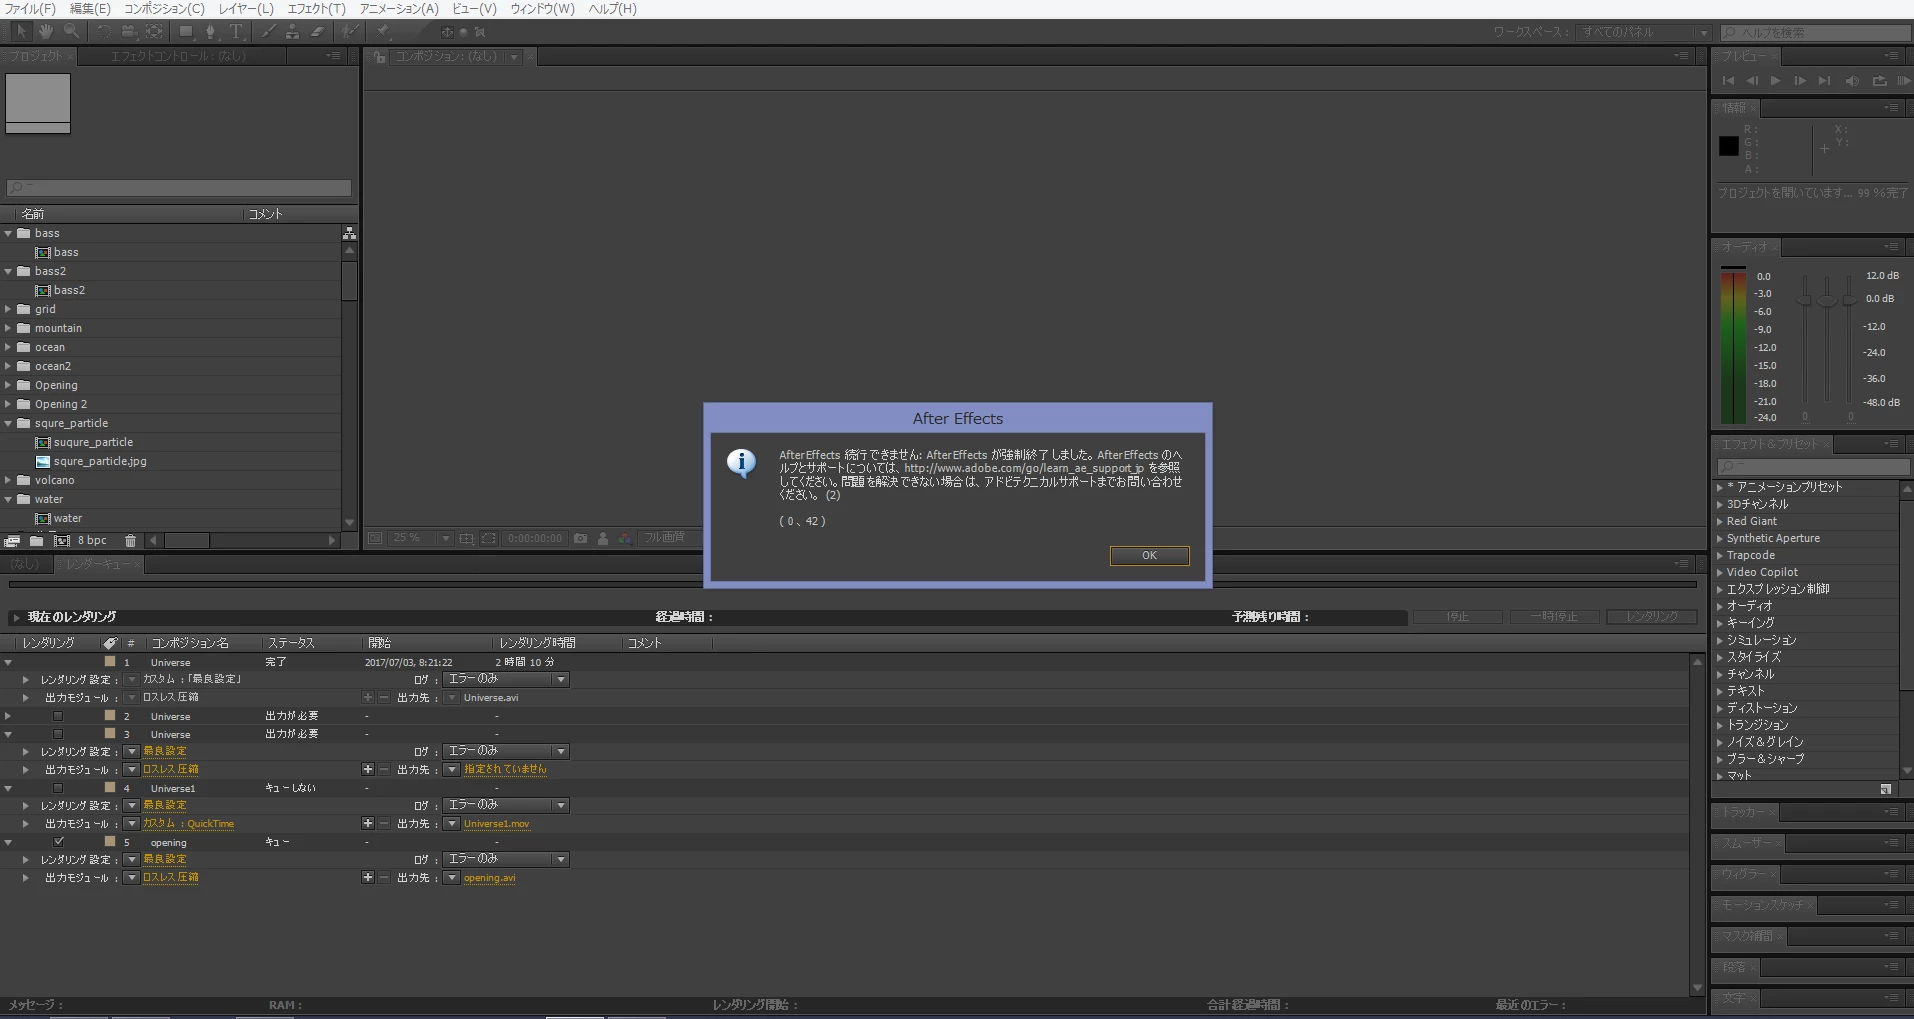Image resolution: width=1914 pixels, height=1019 pixels.
Task: Toggle render checkbox for Universe item 2
Action: (58, 716)
